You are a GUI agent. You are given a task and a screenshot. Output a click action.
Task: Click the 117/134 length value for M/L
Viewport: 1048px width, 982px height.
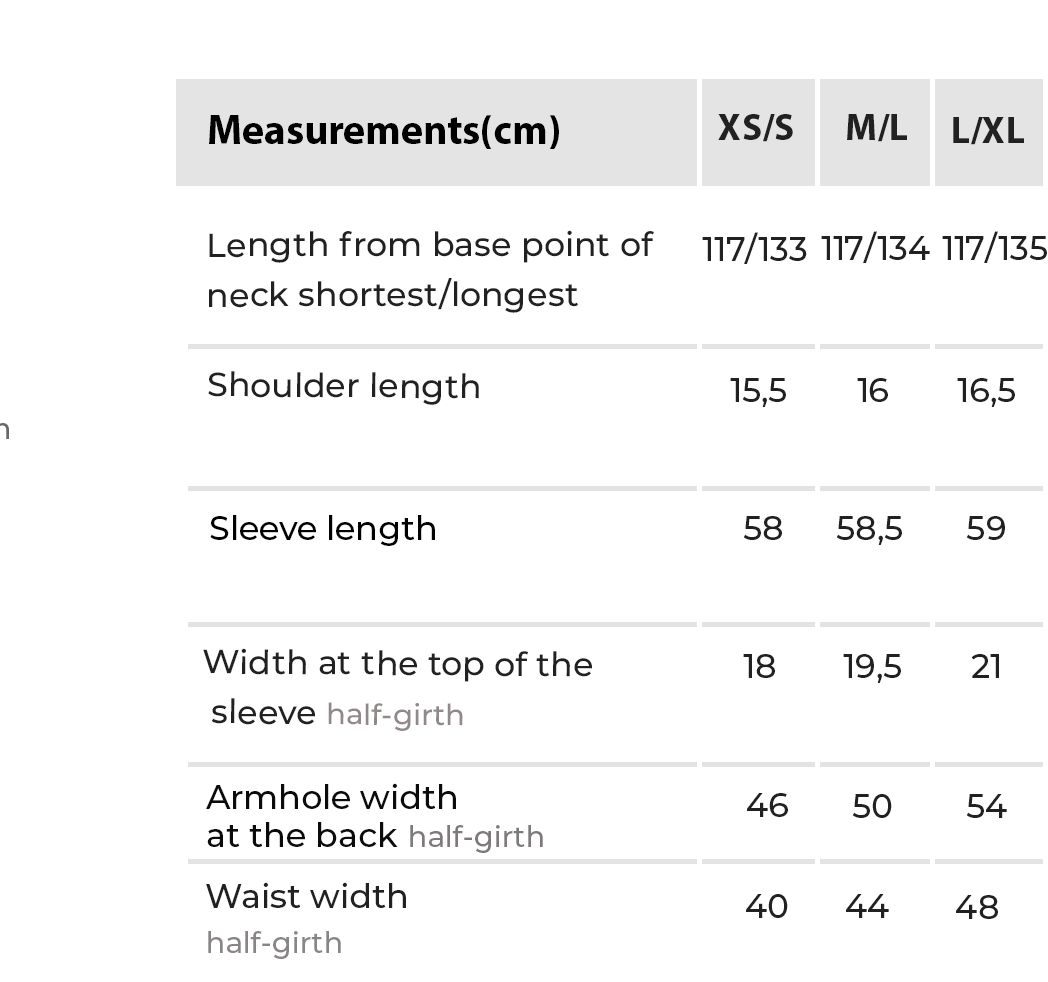point(875,250)
